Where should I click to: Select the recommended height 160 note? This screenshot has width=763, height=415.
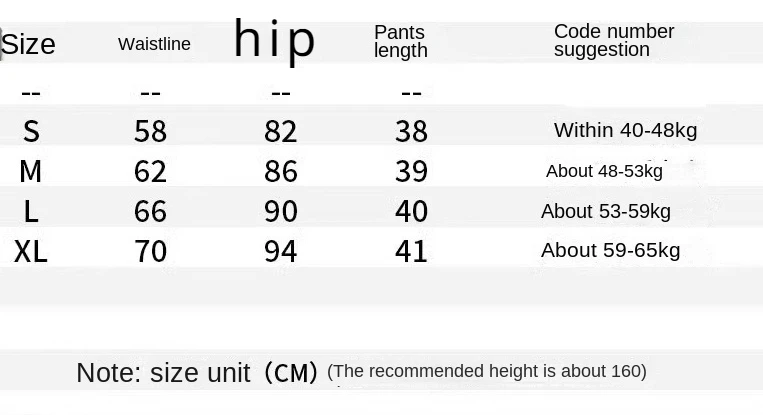coord(487,371)
